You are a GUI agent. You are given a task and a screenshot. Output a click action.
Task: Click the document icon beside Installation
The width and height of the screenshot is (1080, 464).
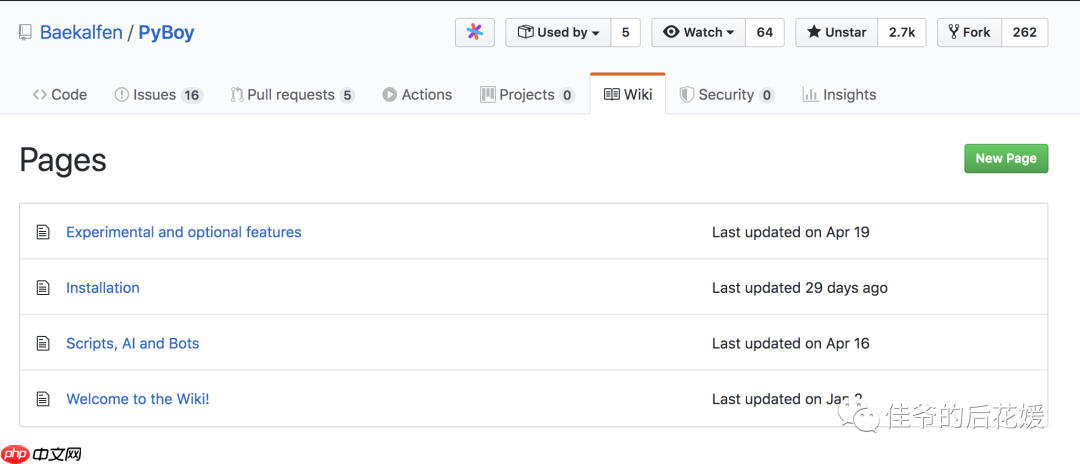(43, 288)
